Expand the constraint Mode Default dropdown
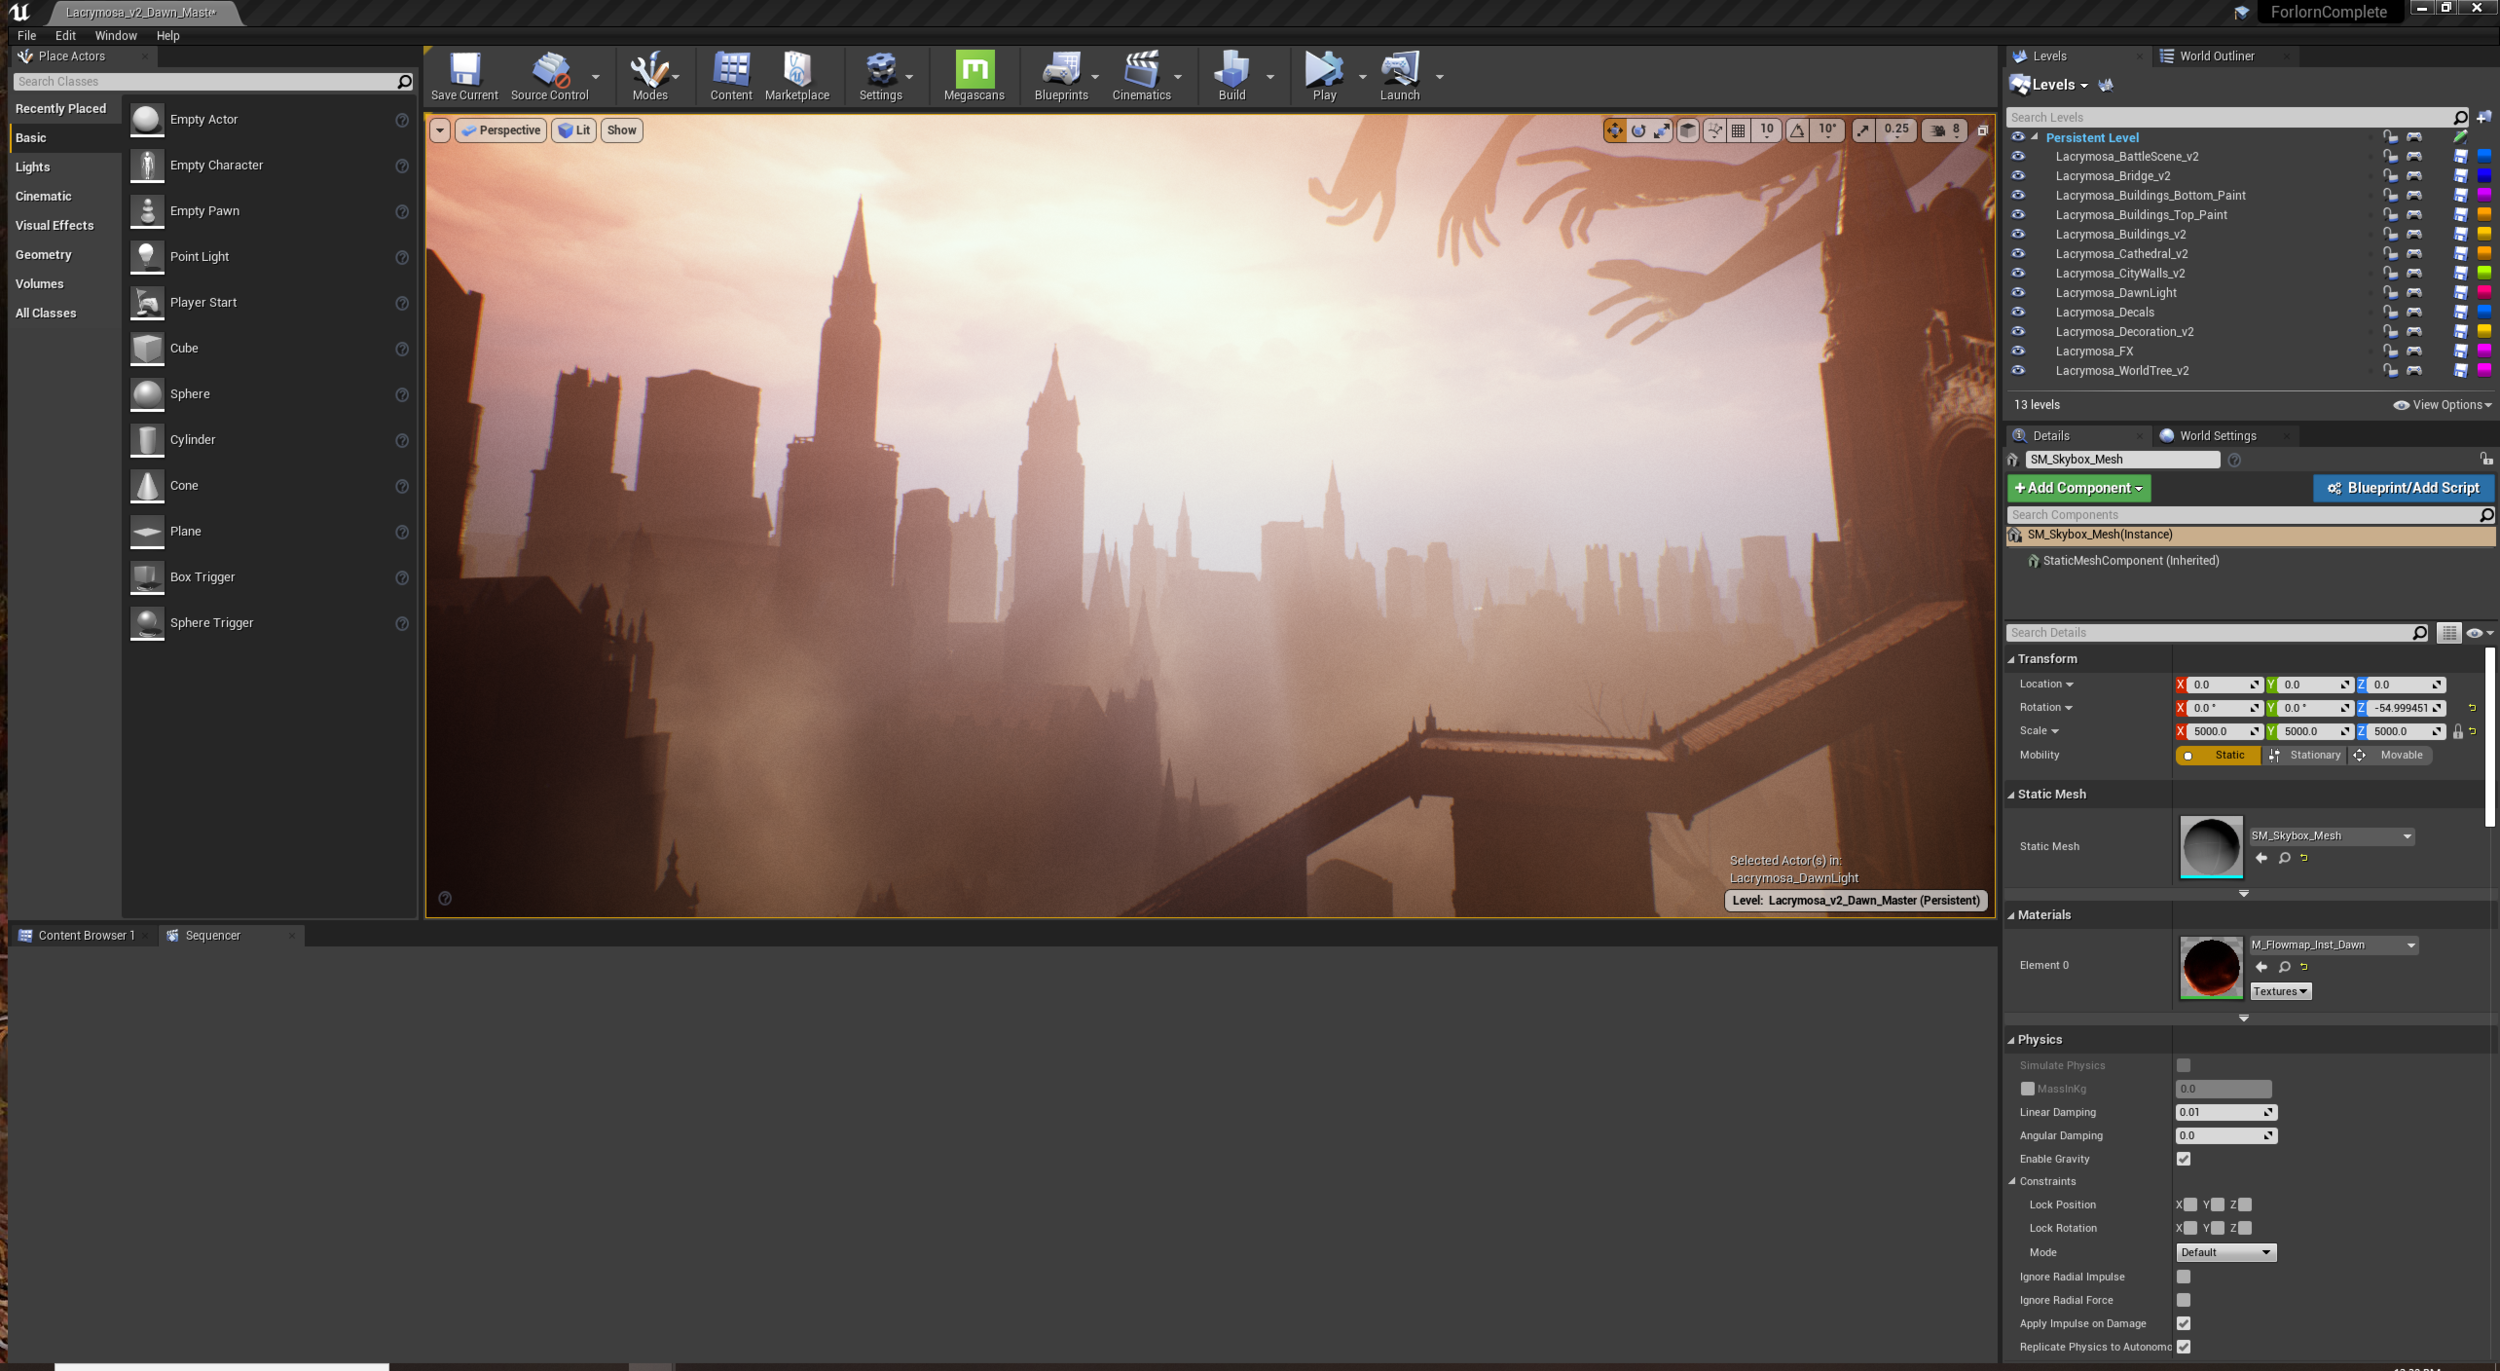The width and height of the screenshot is (2500, 1371). pos(2225,1252)
